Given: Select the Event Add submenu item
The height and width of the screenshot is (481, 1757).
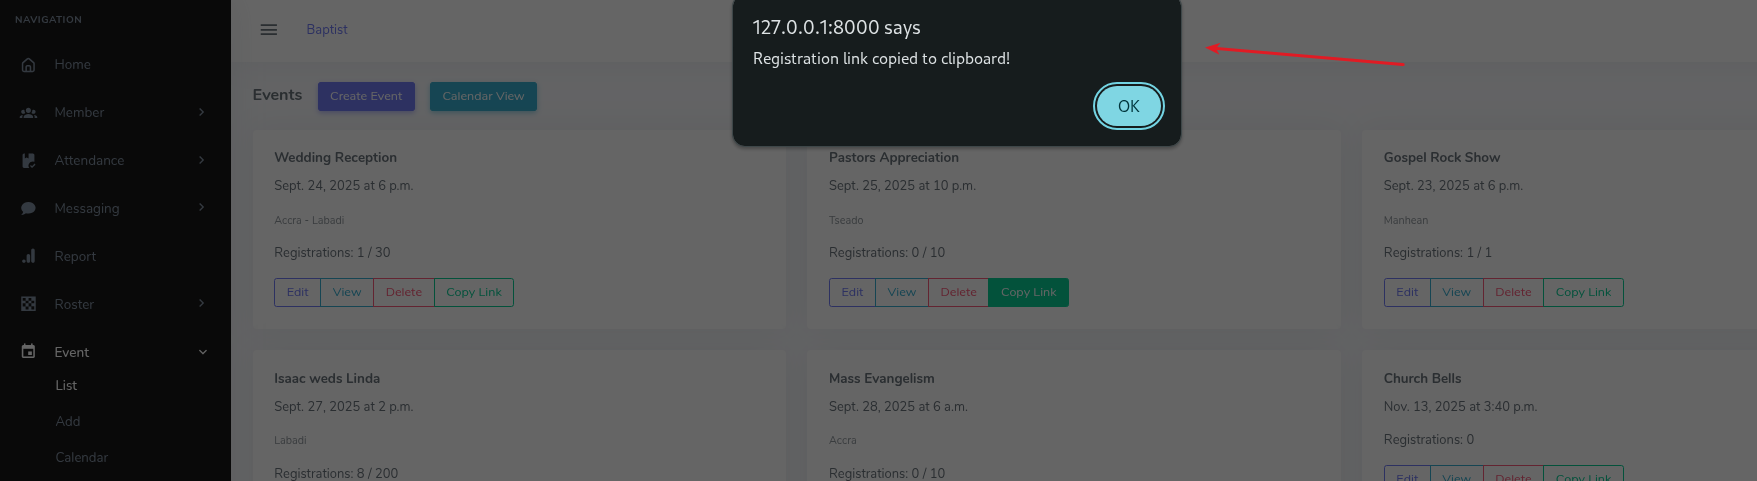Looking at the screenshot, I should point(68,422).
